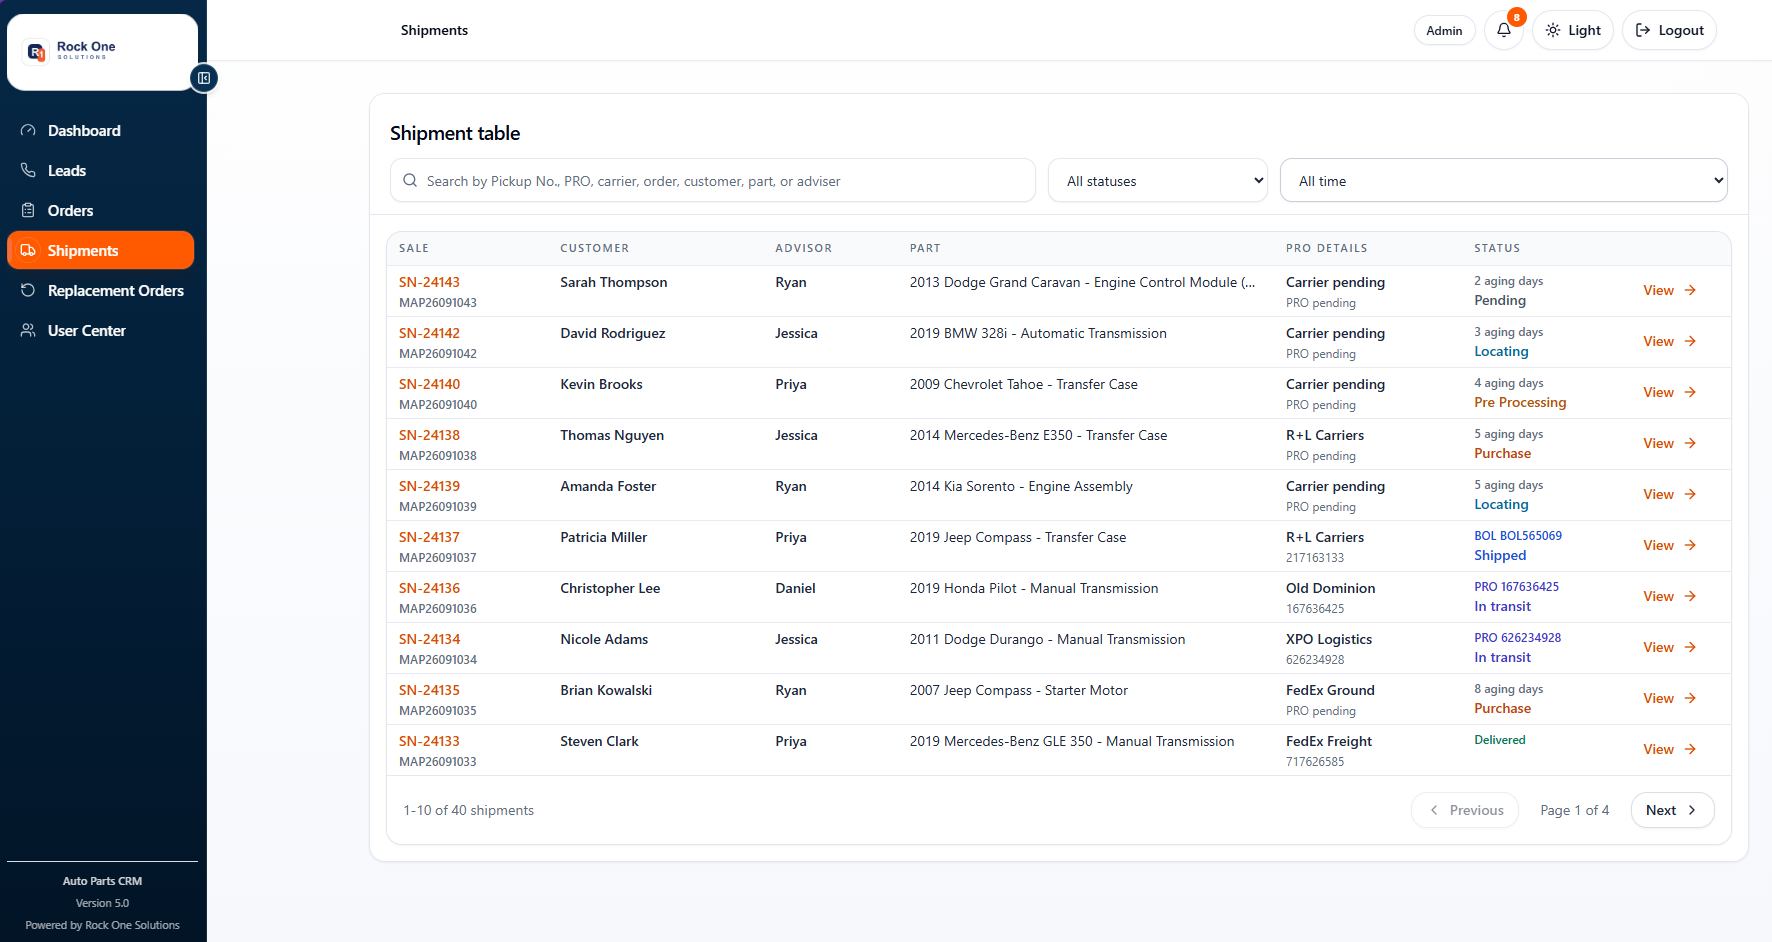Click customer name Amanda Foster
This screenshot has height=942, width=1772.
(x=608, y=486)
